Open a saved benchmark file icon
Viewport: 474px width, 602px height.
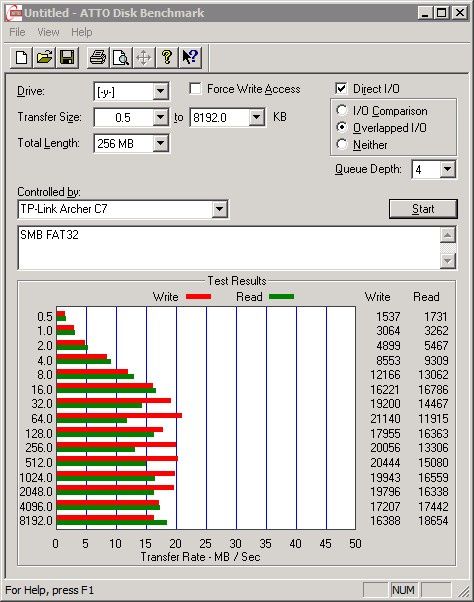point(44,58)
